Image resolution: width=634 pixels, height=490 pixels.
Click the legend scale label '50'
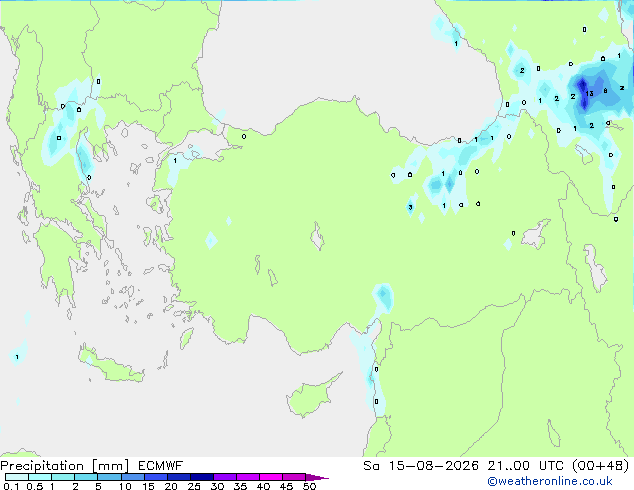[309, 486]
